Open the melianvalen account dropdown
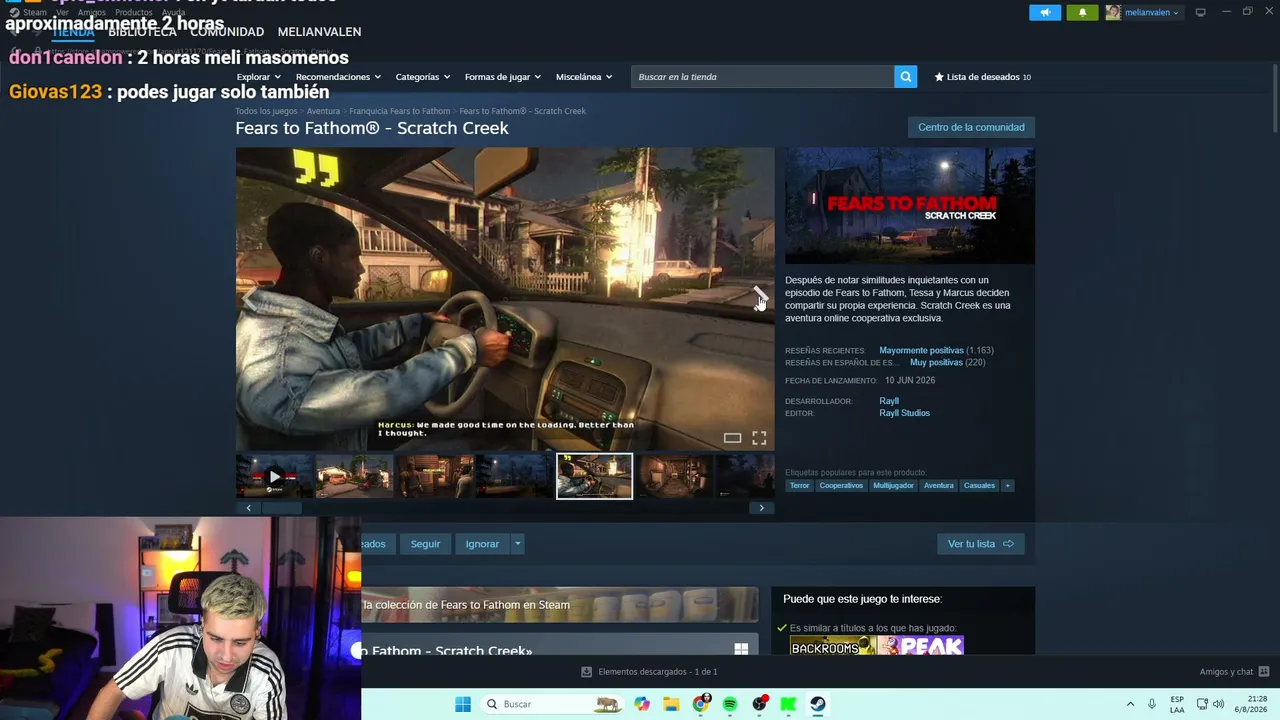The width and height of the screenshot is (1280, 720). click(x=1153, y=12)
